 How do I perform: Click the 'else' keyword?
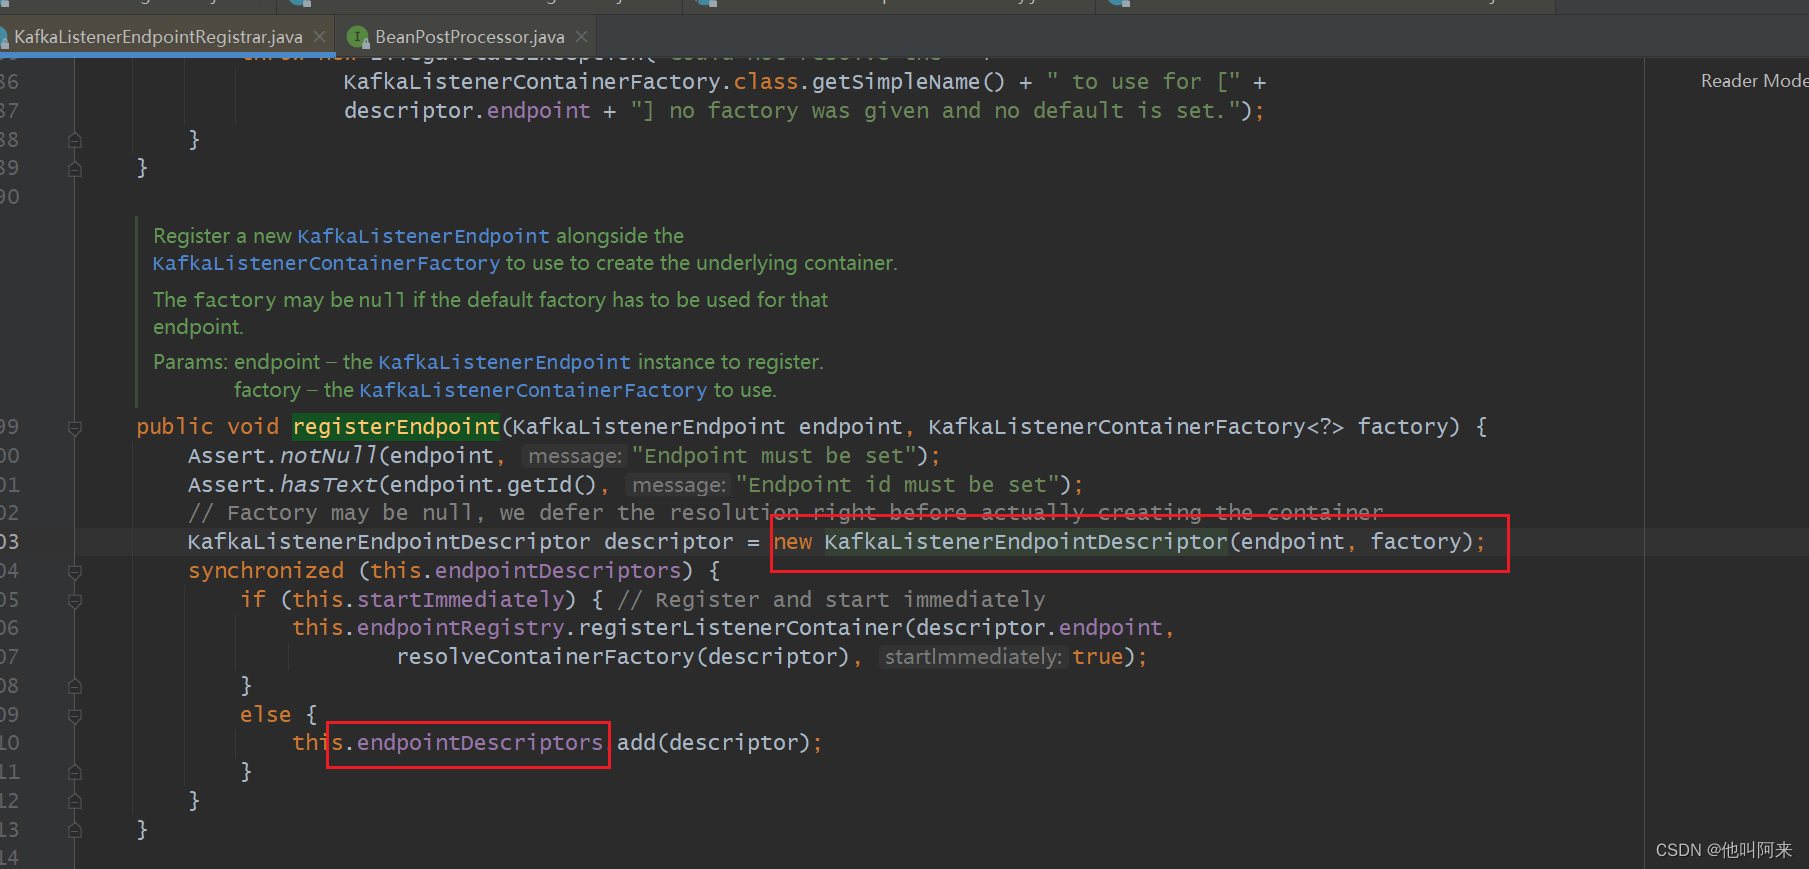266,715
